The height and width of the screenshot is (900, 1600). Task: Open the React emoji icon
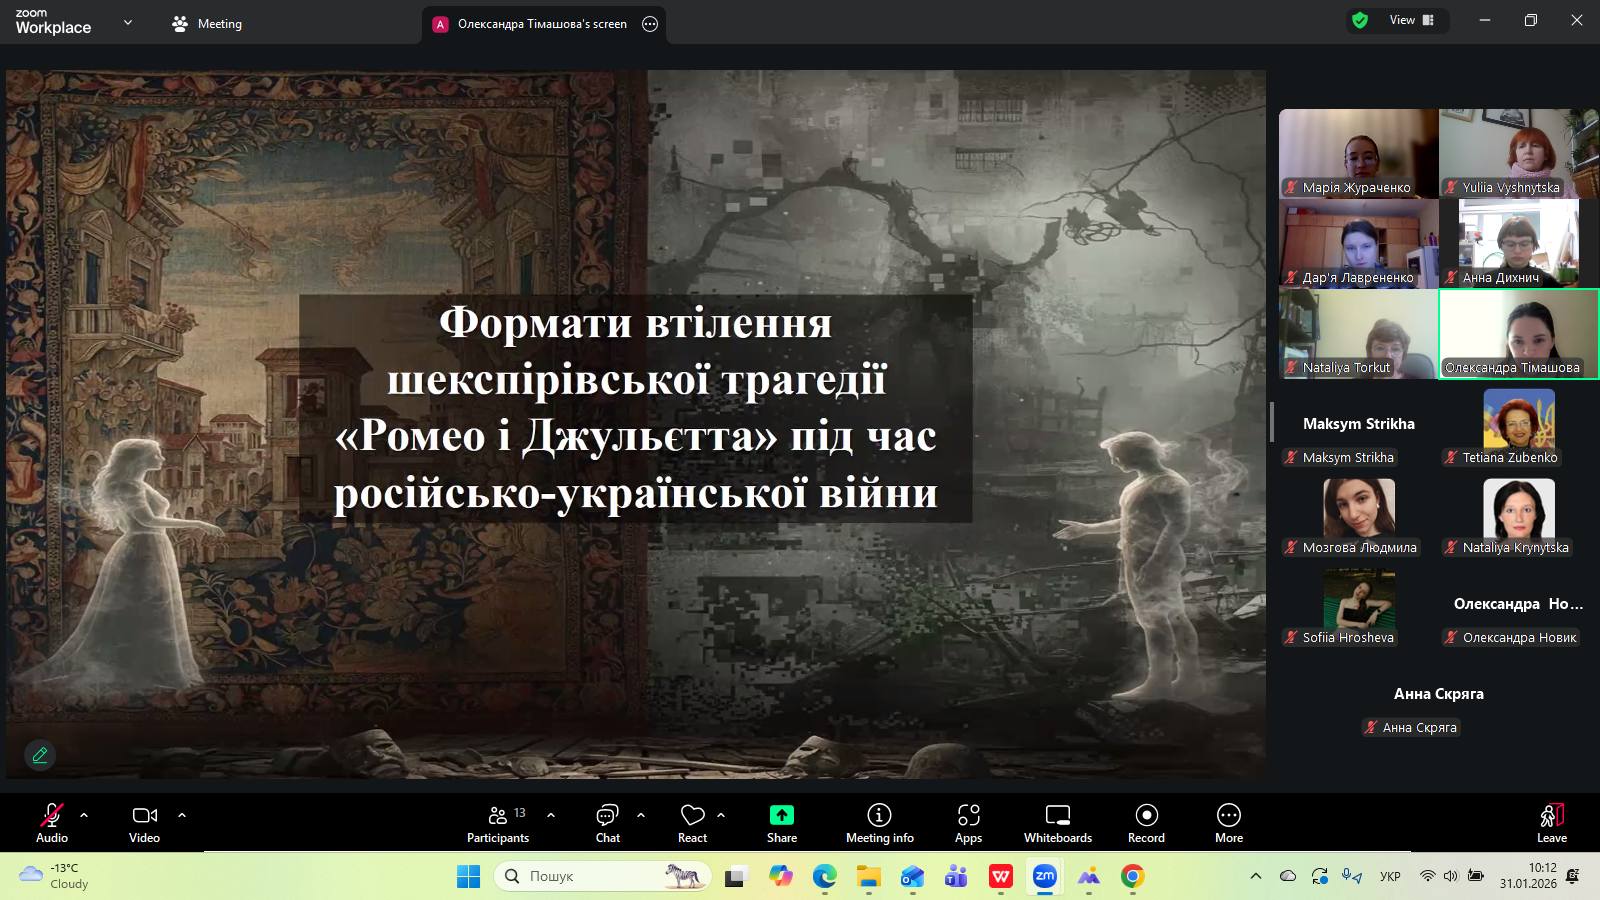[x=692, y=816]
